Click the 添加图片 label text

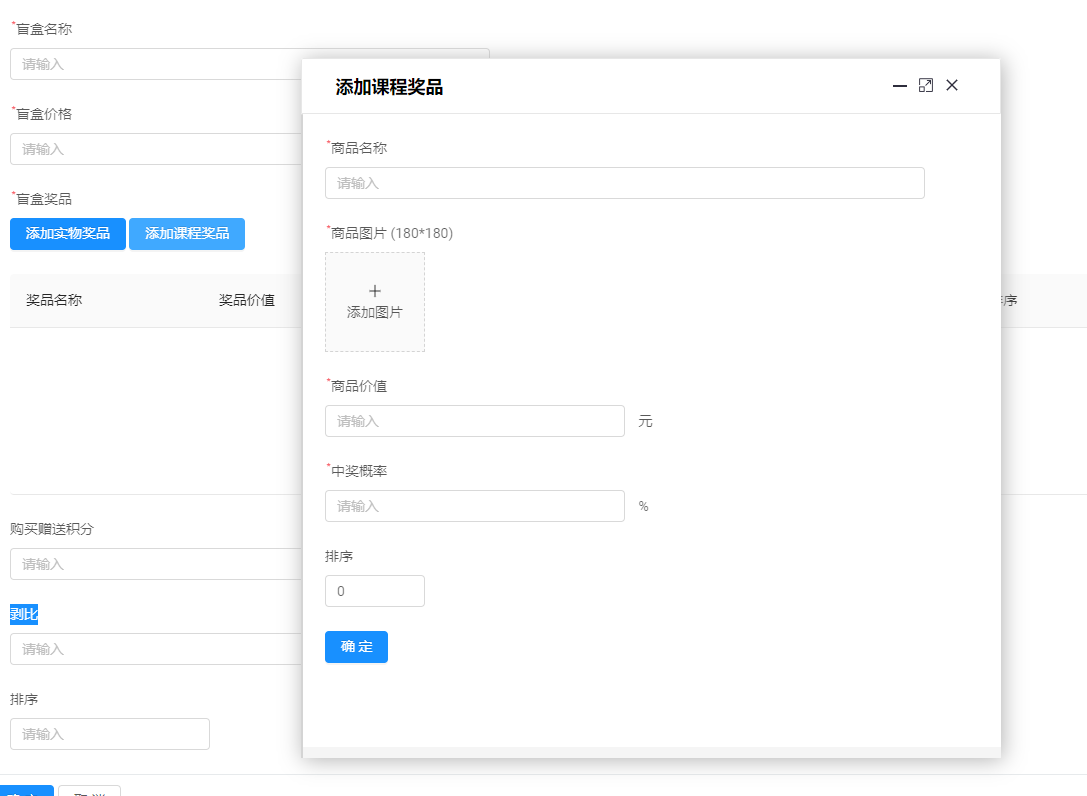pos(375,313)
